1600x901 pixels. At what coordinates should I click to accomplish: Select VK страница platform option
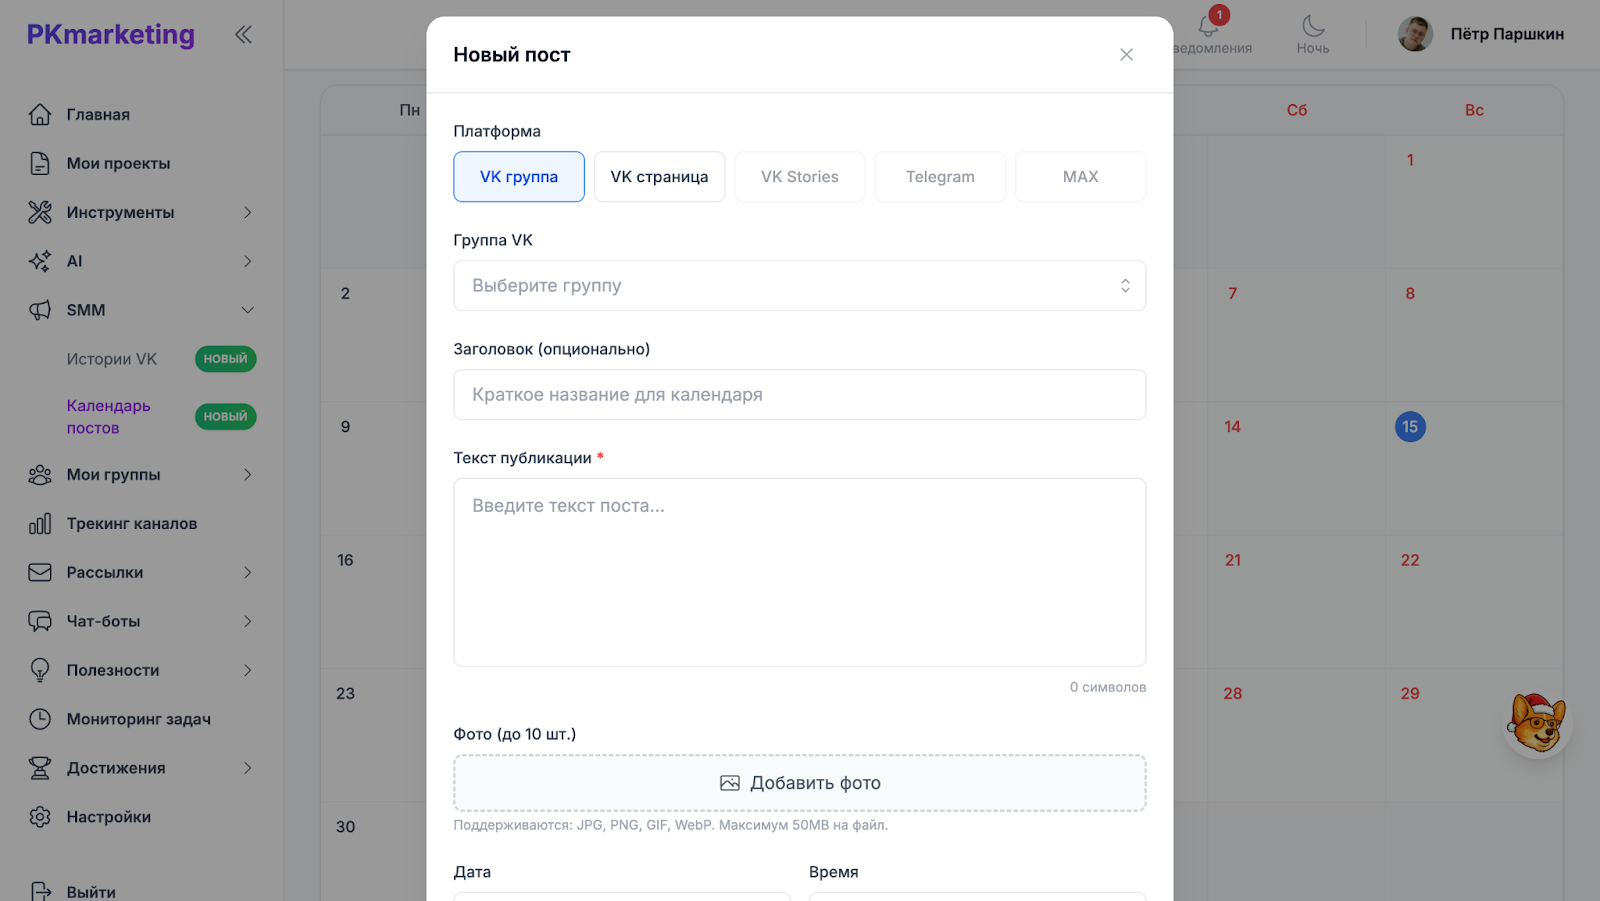660,177
